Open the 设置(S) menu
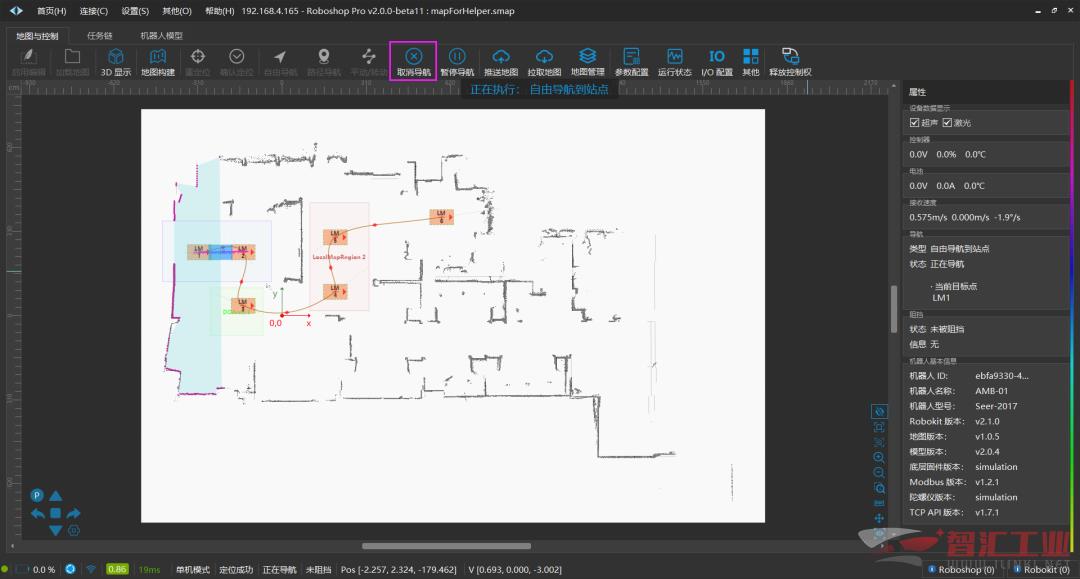Viewport: 1080px width, 579px height. (x=135, y=11)
